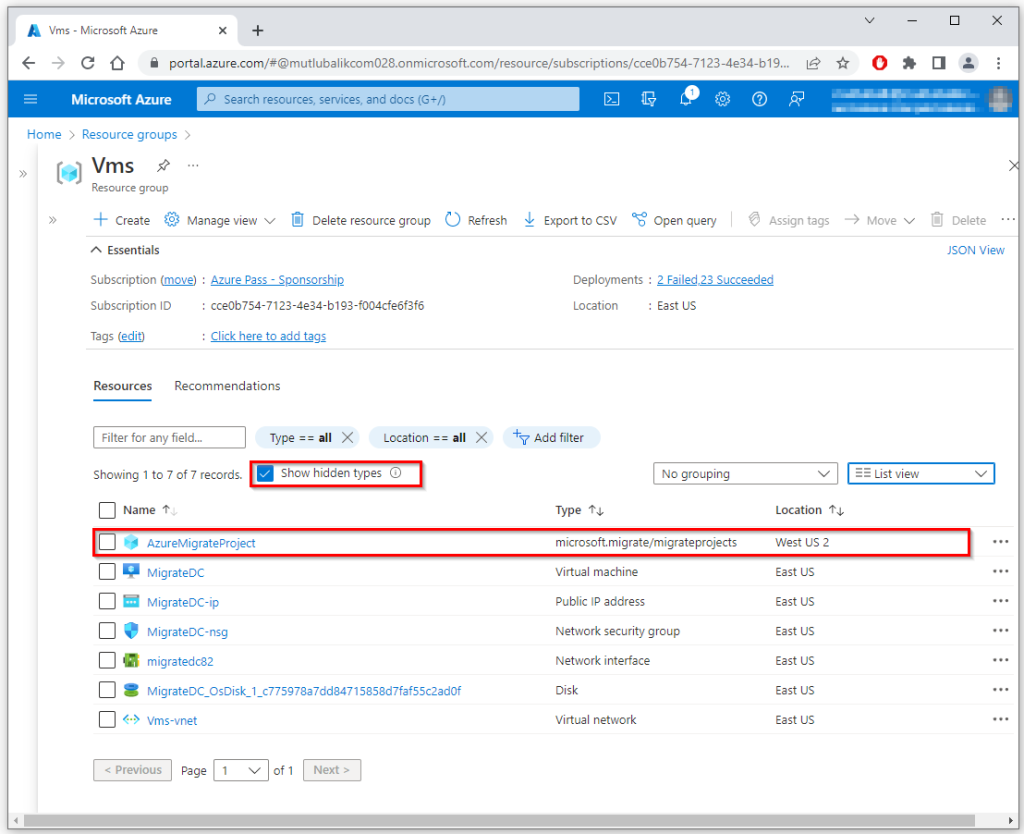Click the MigrateDC-nsg shield icon

131,631
